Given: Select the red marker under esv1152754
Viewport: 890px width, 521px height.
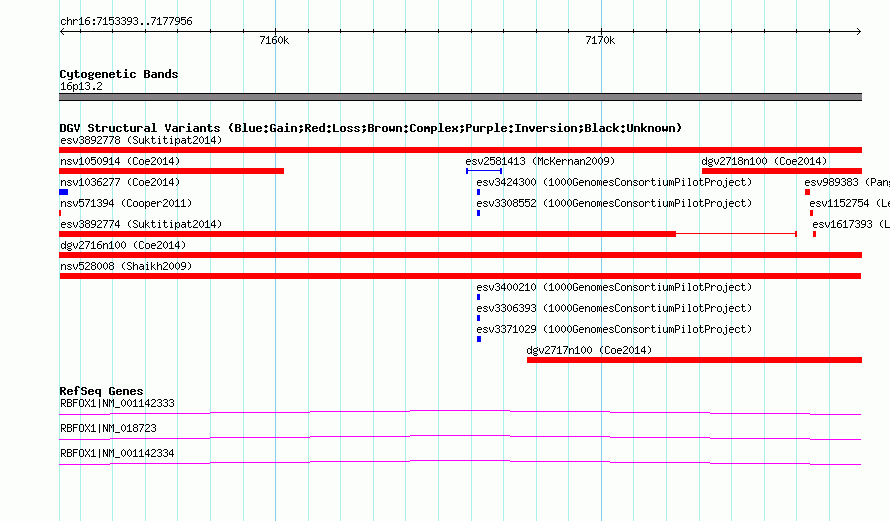Looking at the screenshot, I should point(811,213).
